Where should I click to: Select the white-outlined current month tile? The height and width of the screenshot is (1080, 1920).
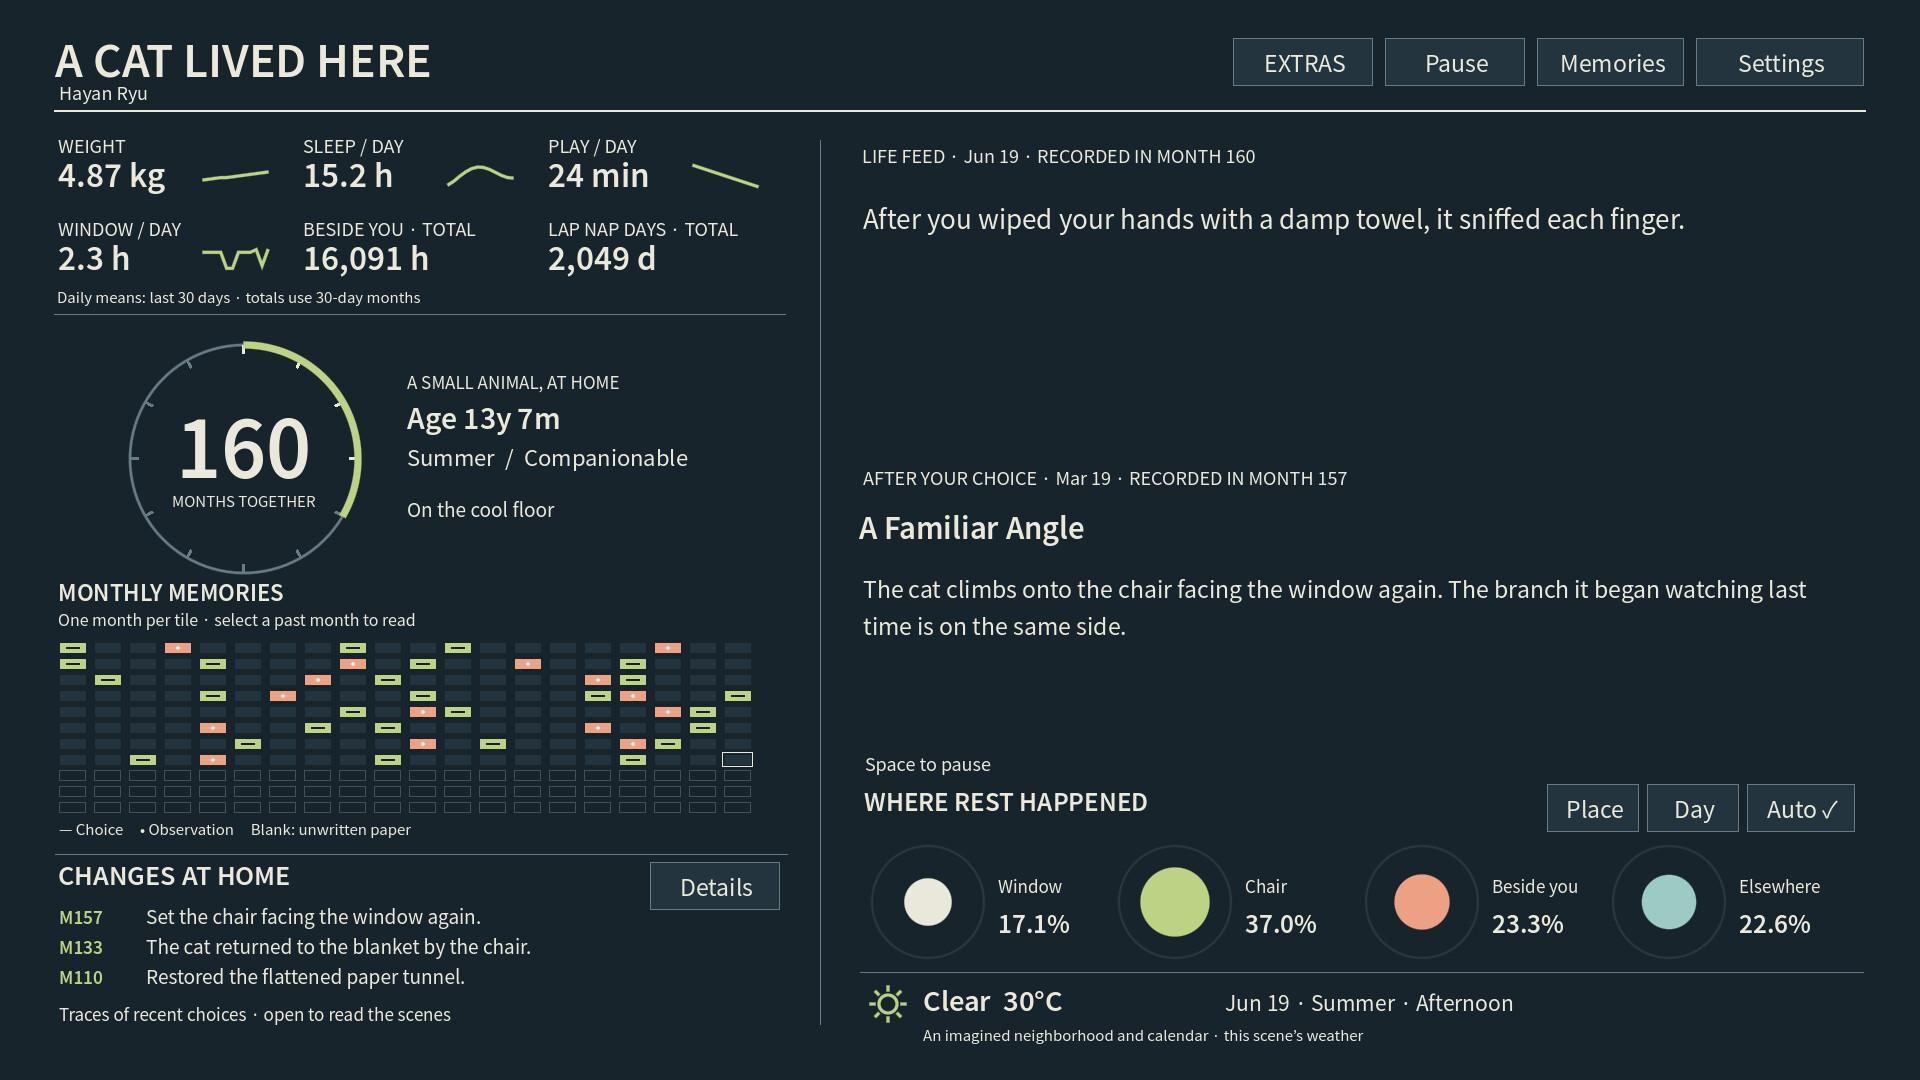[737, 760]
